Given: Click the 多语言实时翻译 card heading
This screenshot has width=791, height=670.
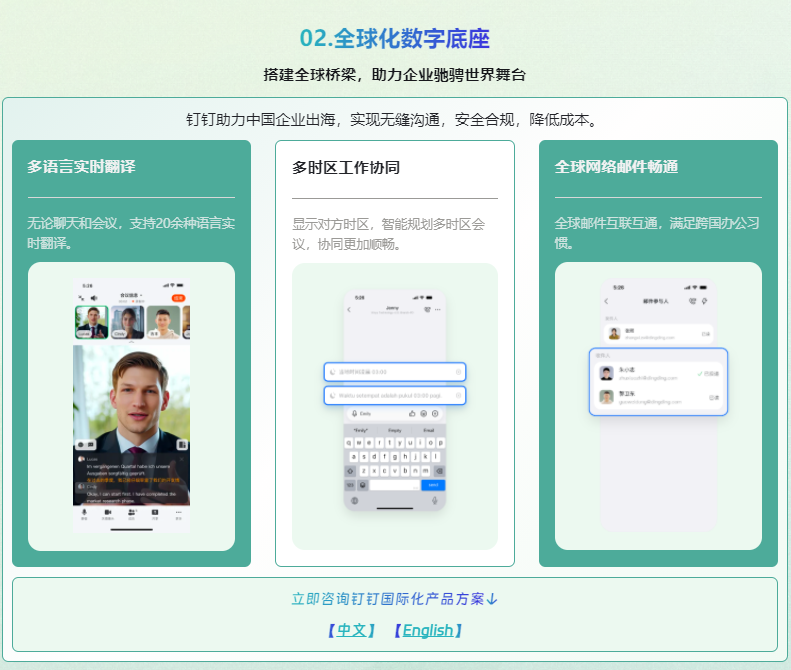Looking at the screenshot, I should [81, 167].
